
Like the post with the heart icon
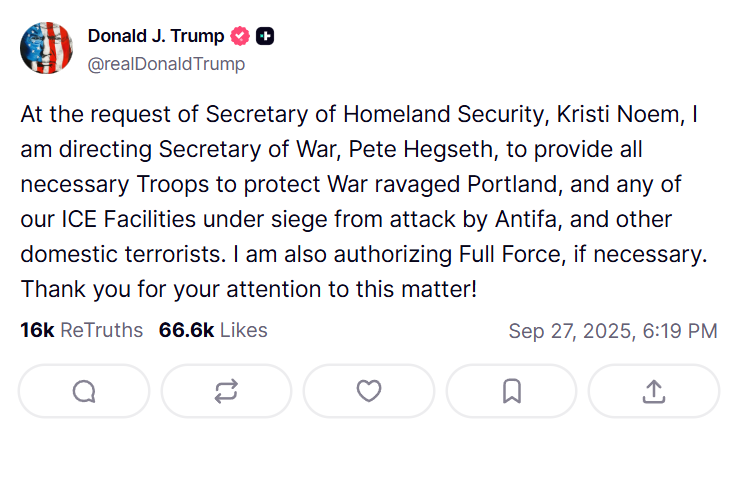tap(369, 391)
